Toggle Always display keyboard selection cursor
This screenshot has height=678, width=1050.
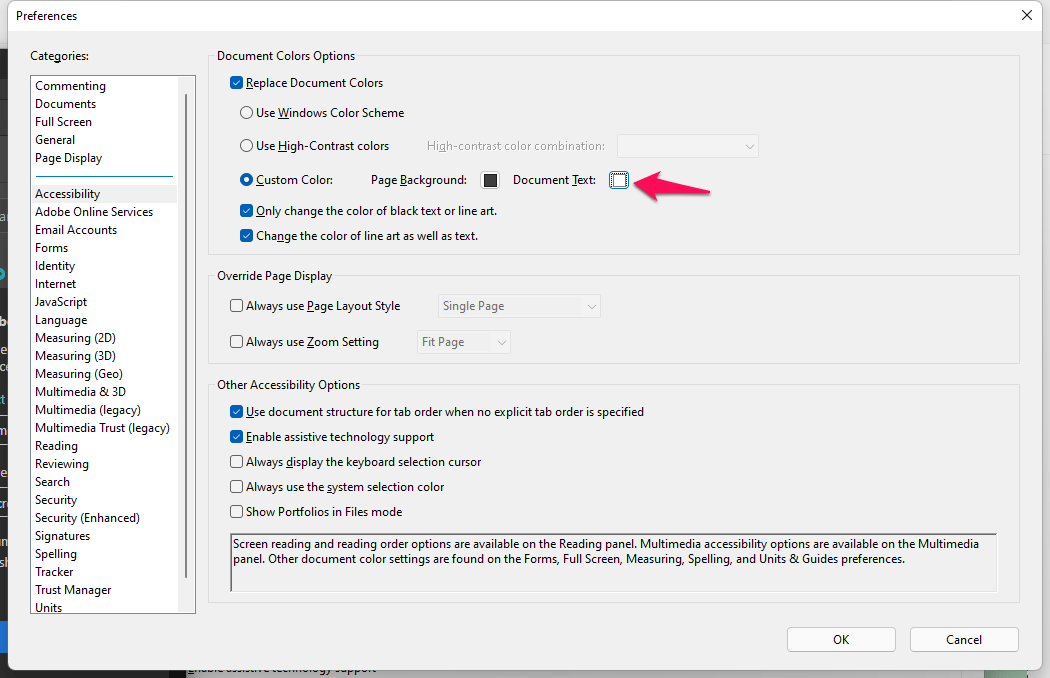(237, 462)
